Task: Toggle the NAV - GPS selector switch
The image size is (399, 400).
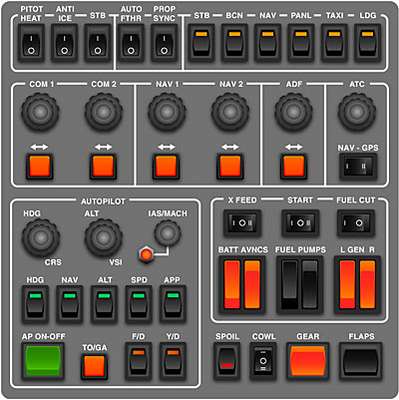Action: (358, 166)
